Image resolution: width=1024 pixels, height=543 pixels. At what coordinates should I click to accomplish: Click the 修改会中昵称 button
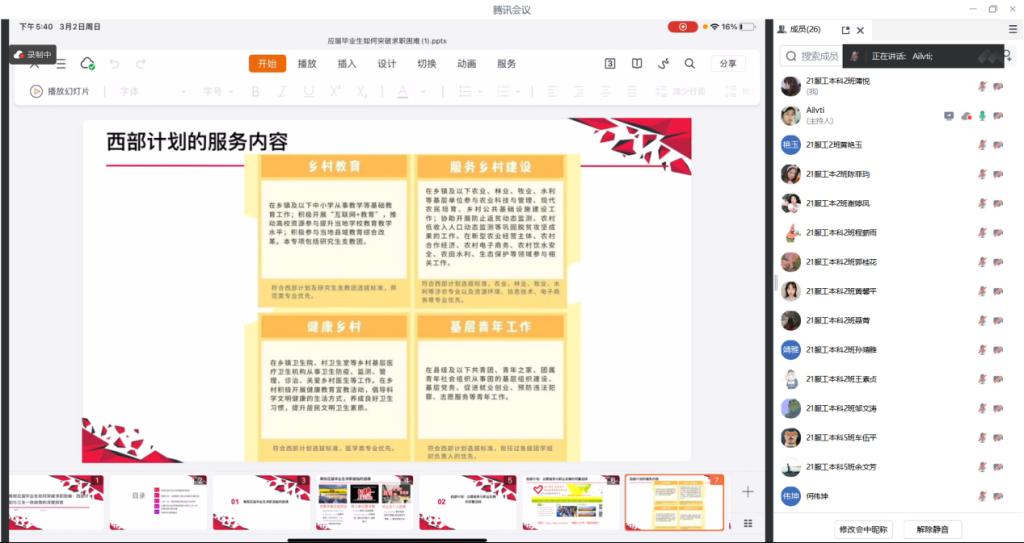pyautogui.click(x=862, y=529)
